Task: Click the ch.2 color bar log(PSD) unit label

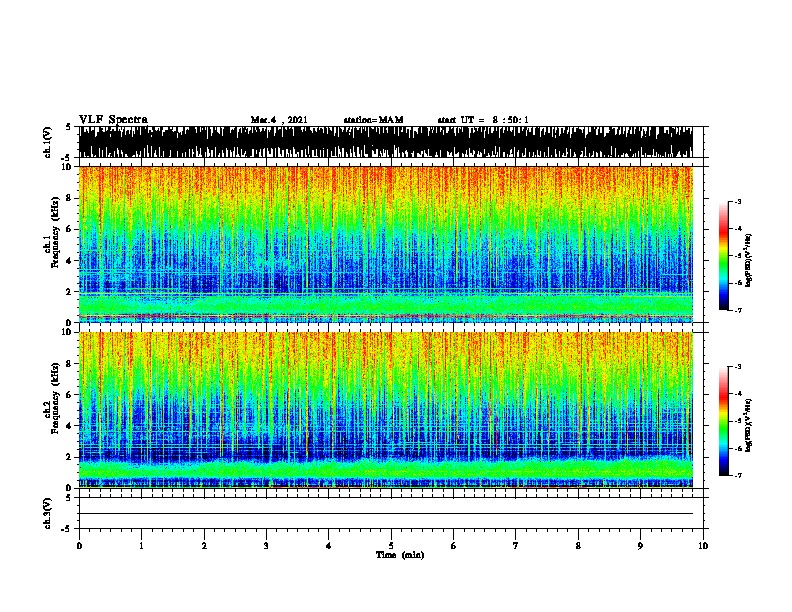Action: (x=748, y=425)
